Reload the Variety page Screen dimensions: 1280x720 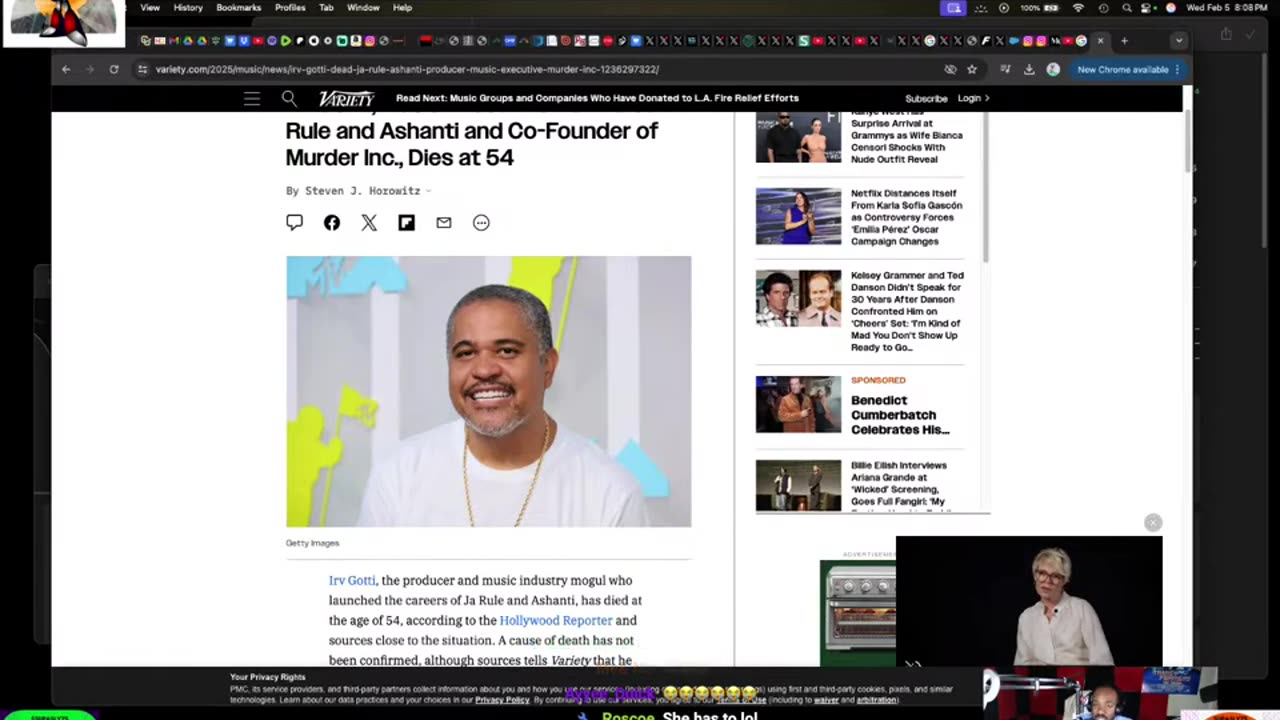coord(114,69)
